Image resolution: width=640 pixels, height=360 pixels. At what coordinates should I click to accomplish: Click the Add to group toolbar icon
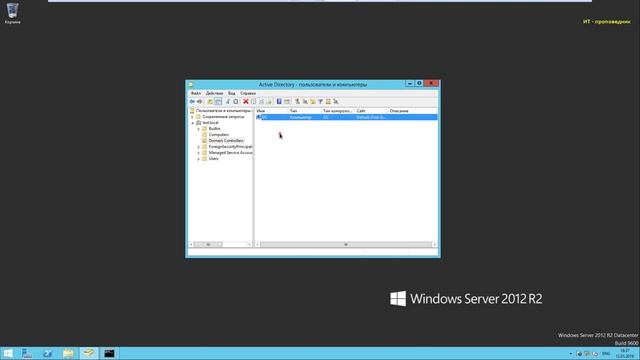[x=336, y=101]
